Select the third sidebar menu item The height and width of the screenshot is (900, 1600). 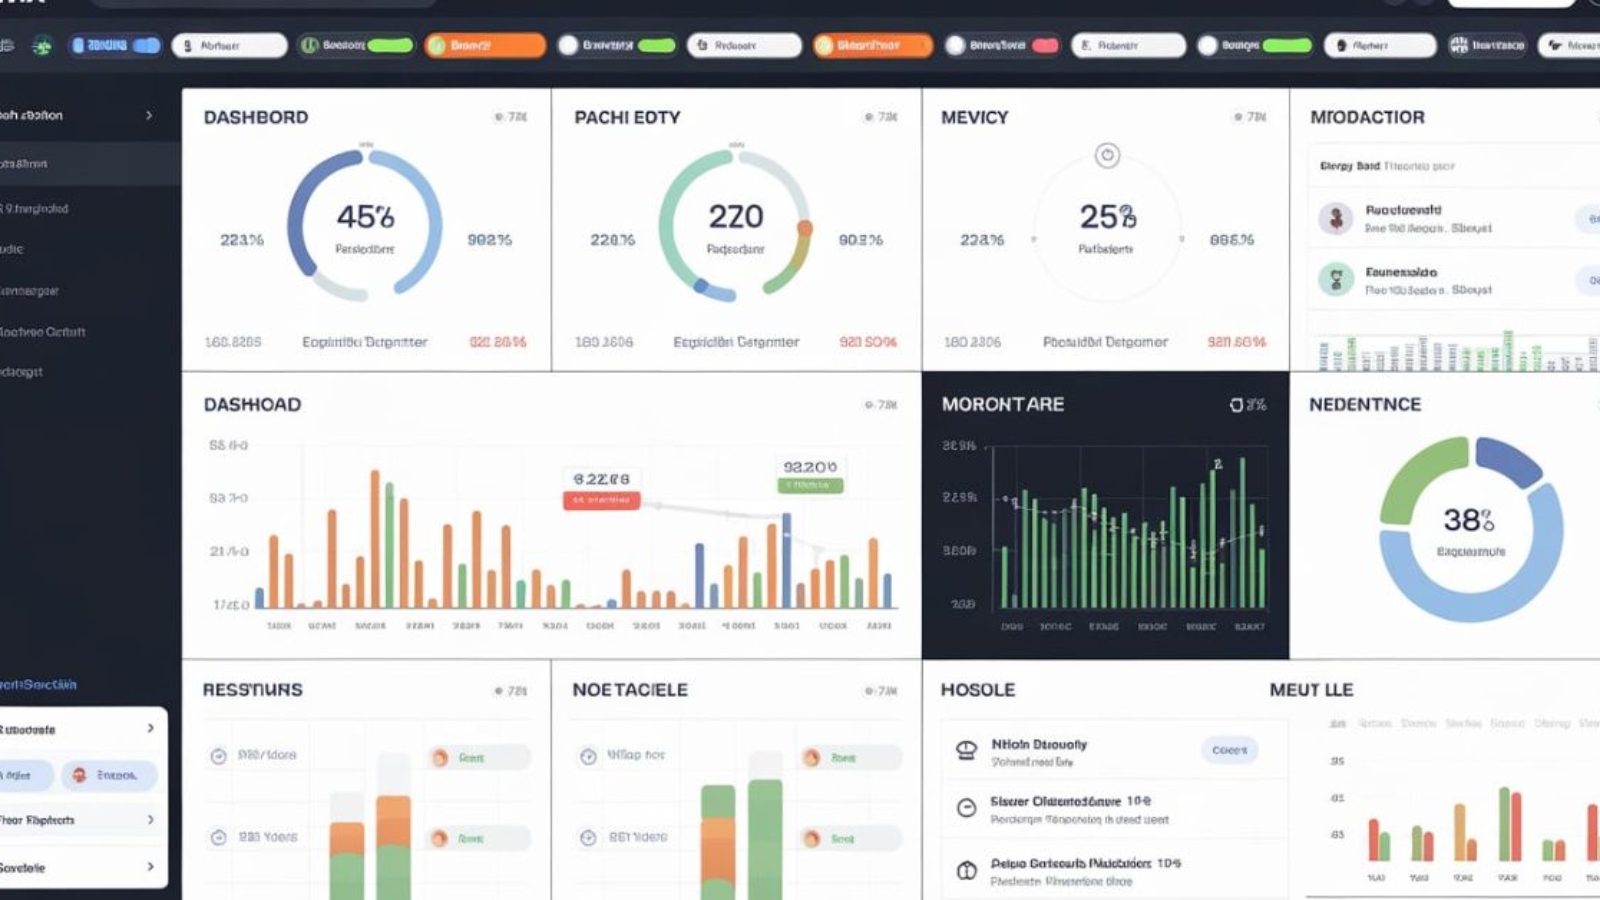point(90,208)
